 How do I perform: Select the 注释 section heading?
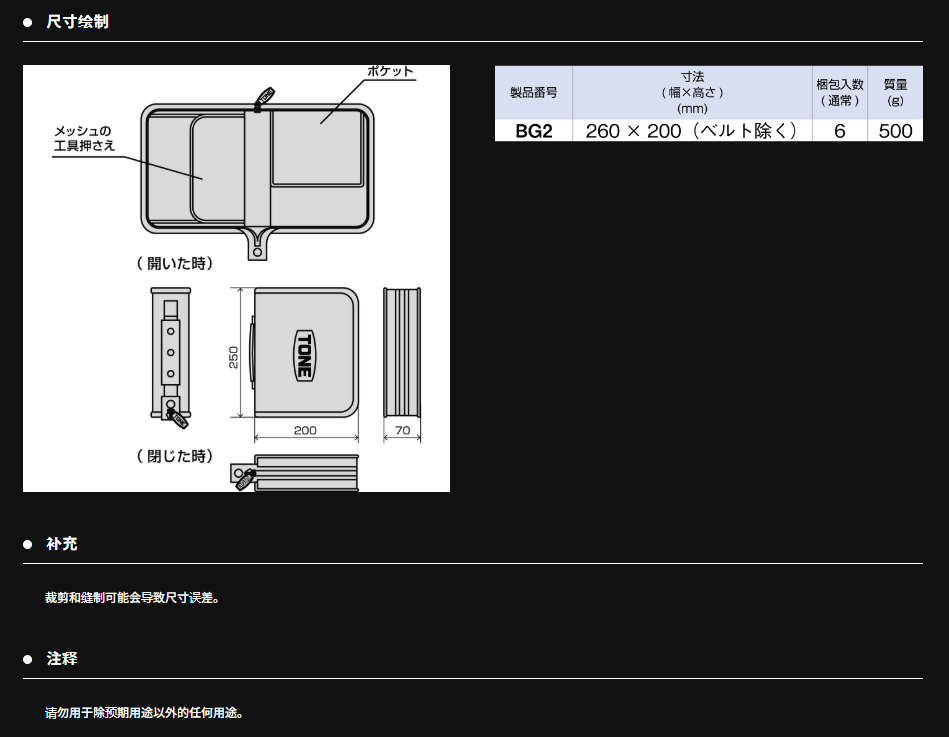tap(61, 659)
